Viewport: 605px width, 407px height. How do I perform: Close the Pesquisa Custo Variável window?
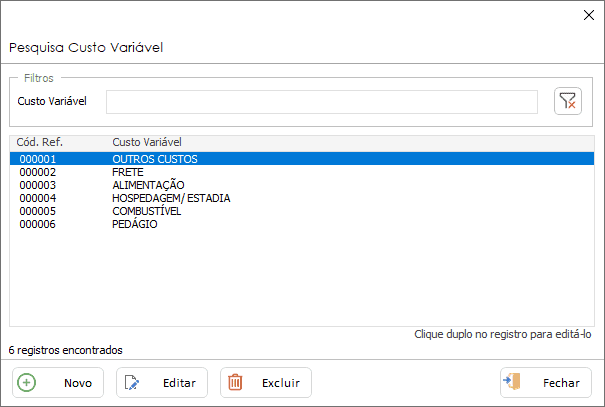point(589,15)
